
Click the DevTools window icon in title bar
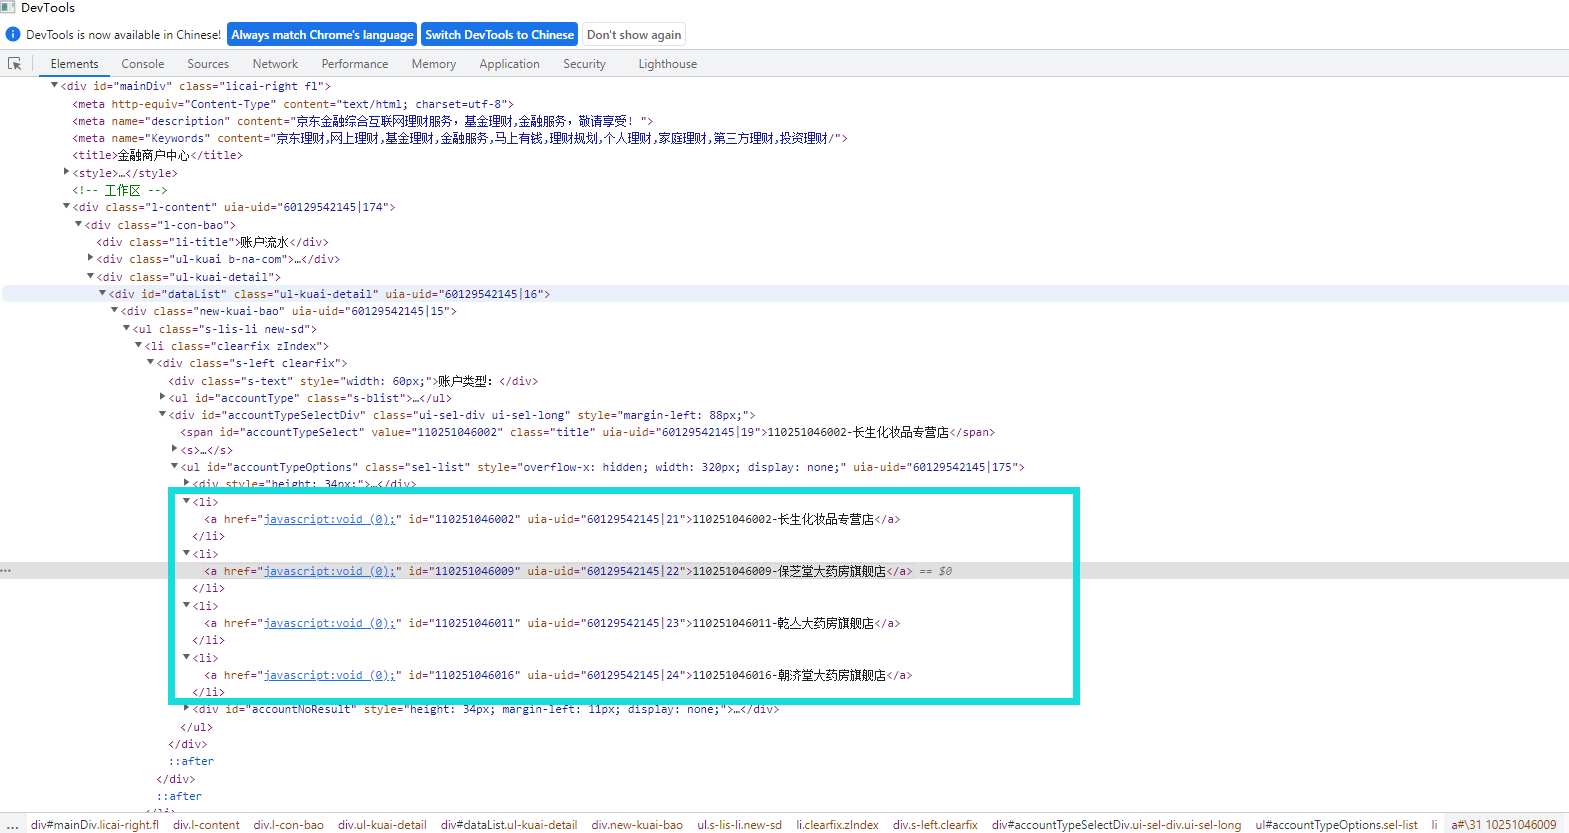coord(8,7)
